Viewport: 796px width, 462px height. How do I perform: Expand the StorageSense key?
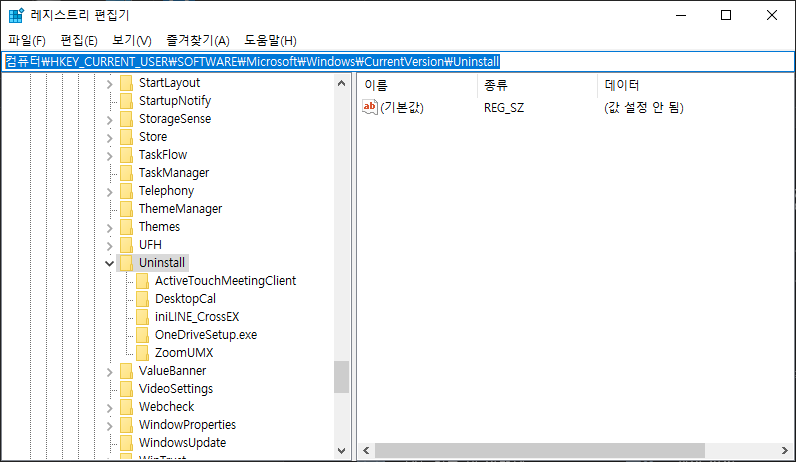coord(110,119)
